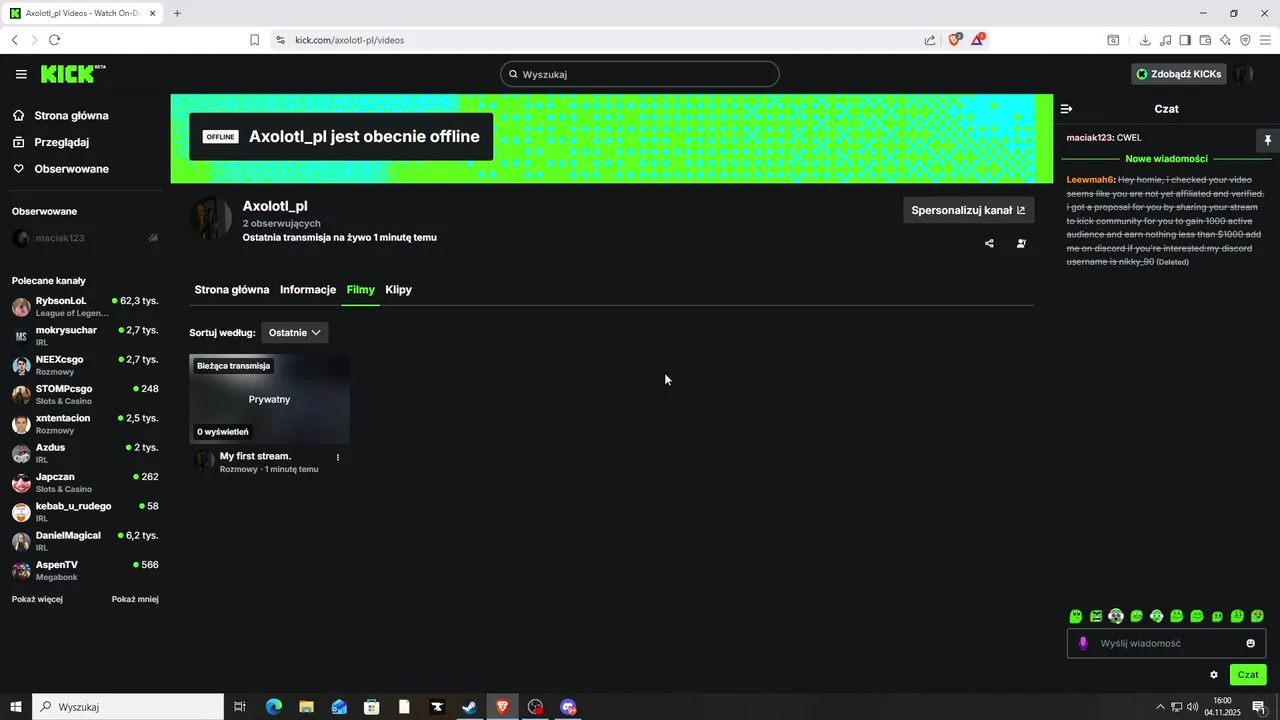Open kebab_u_rudego recommended channel
The width and height of the screenshot is (1280, 720).
pyautogui.click(x=85, y=511)
